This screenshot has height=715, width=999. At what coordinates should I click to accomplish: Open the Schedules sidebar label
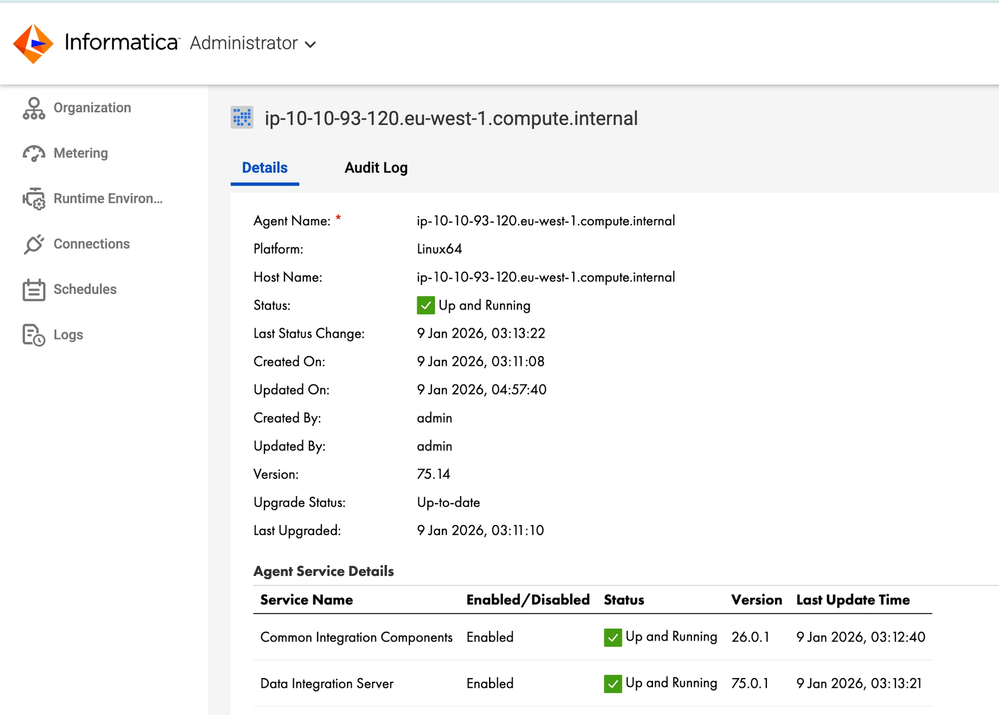(x=85, y=289)
